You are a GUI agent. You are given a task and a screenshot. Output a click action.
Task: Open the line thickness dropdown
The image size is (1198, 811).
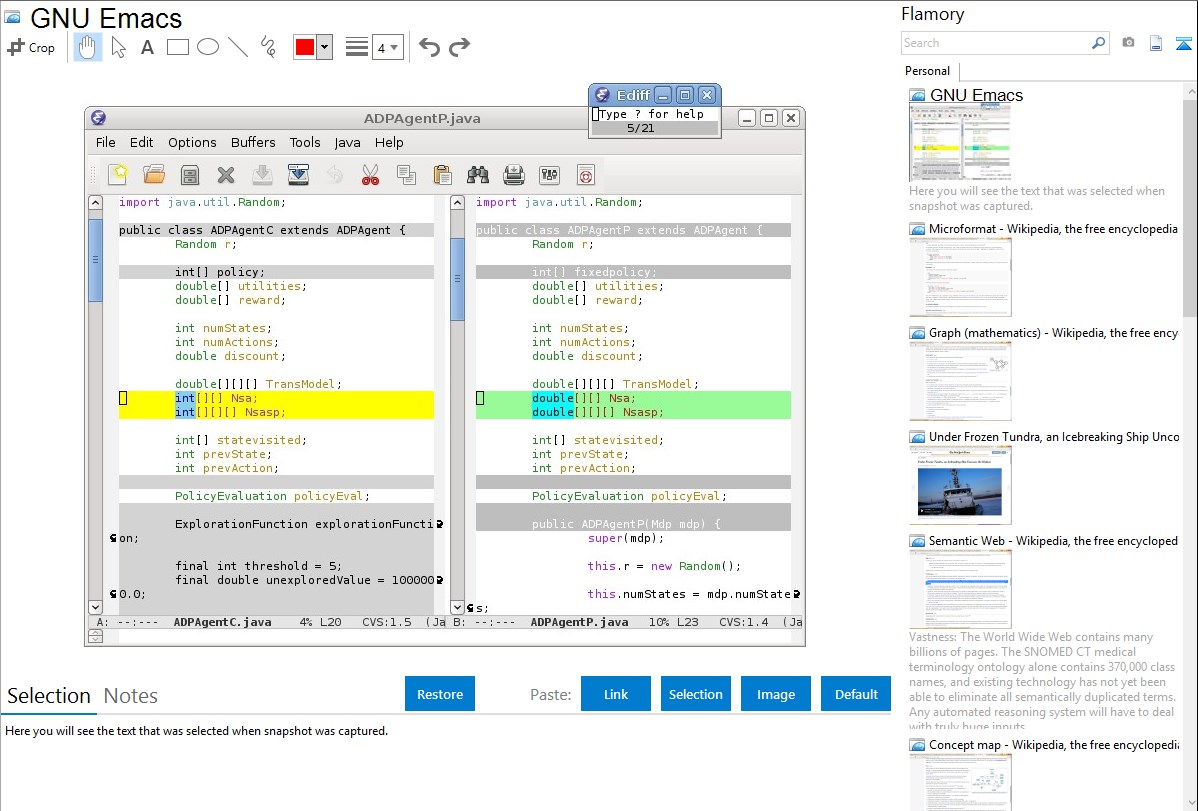point(387,47)
